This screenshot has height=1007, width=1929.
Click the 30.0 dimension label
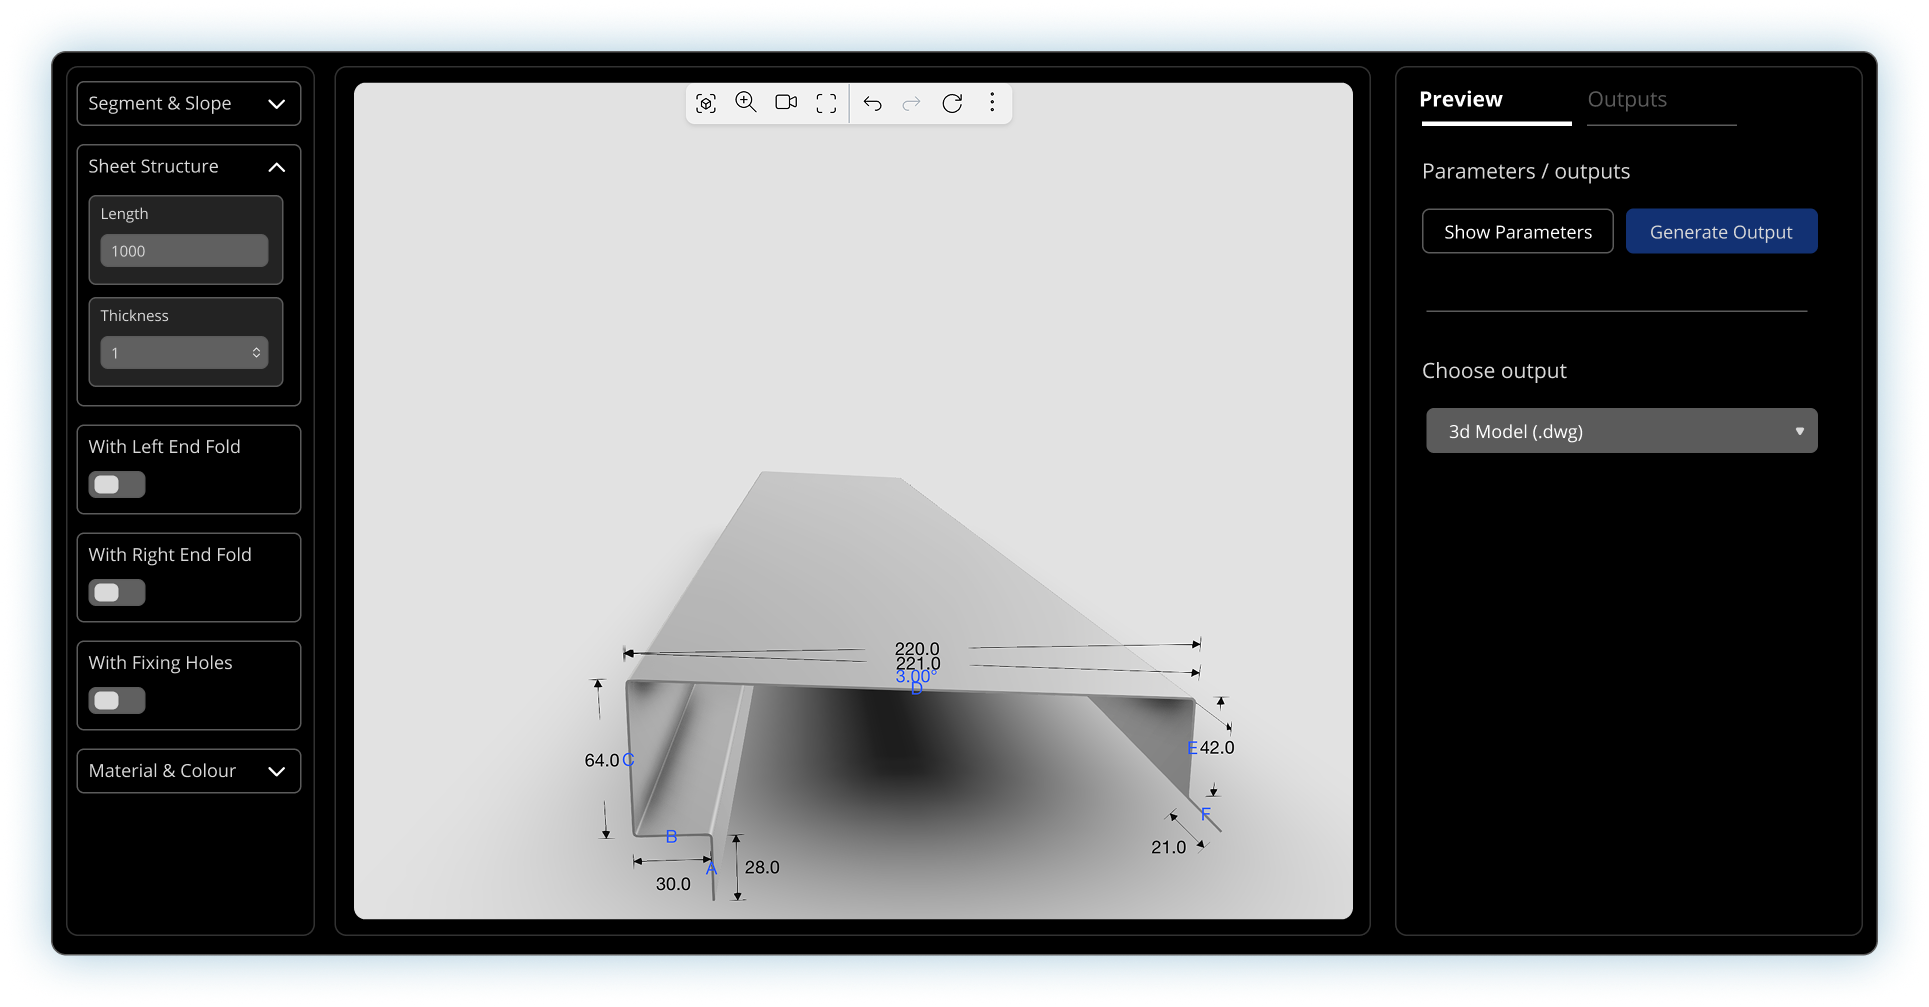pyautogui.click(x=673, y=884)
